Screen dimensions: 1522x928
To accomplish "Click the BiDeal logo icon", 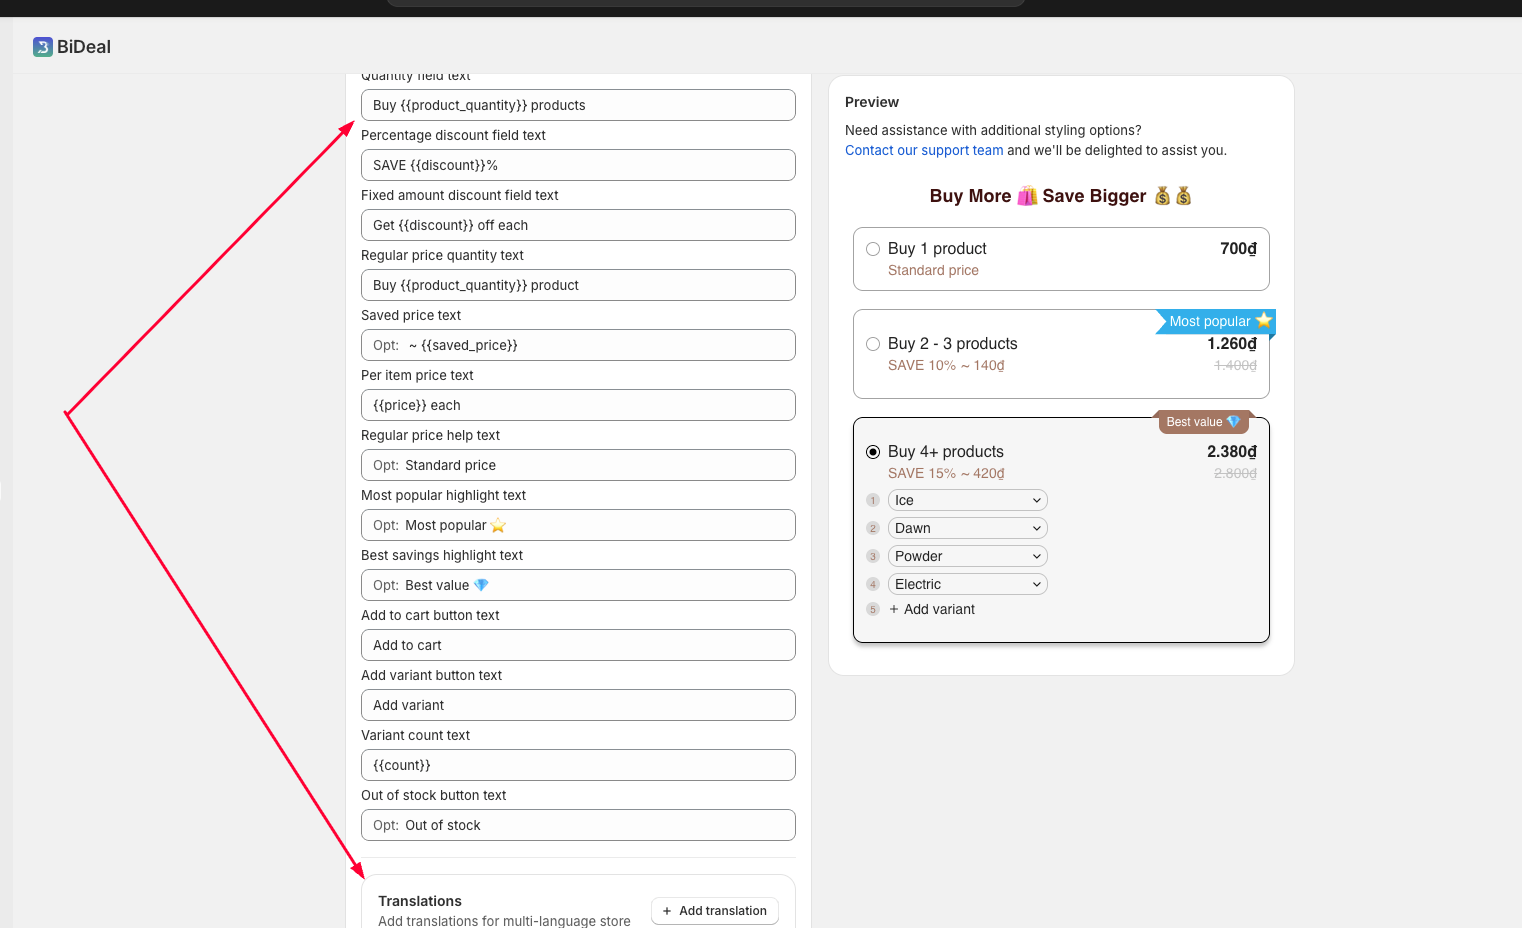I will tap(42, 47).
